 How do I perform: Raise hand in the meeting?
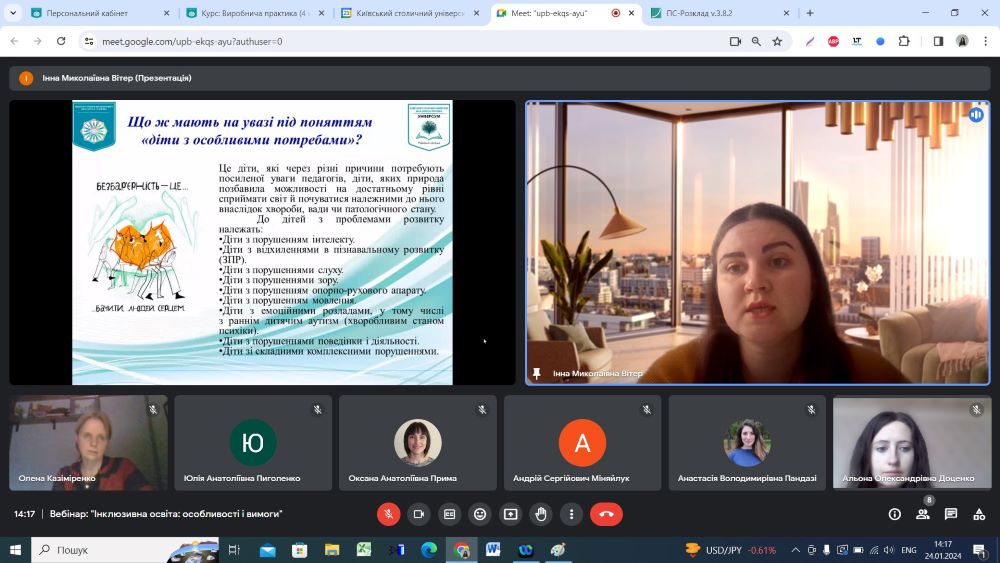[541, 514]
